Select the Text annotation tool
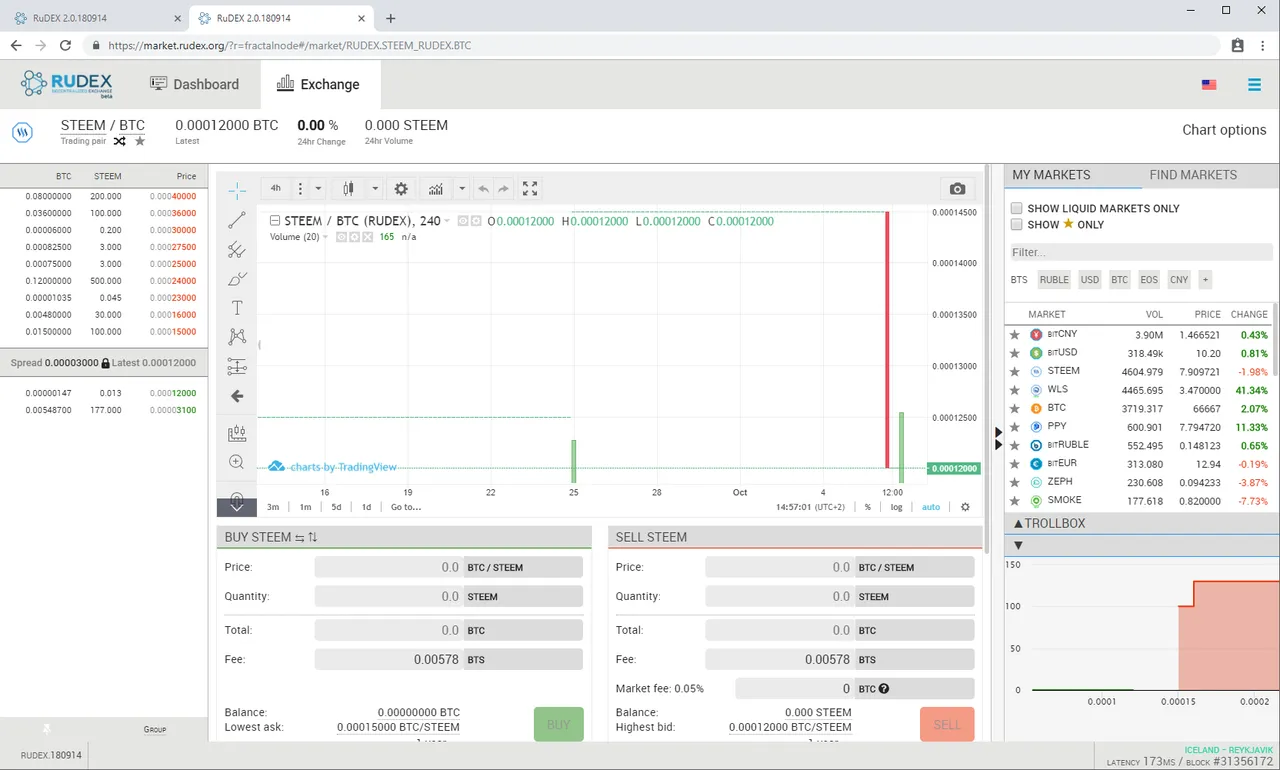Viewport: 1280px width, 770px height. [237, 308]
